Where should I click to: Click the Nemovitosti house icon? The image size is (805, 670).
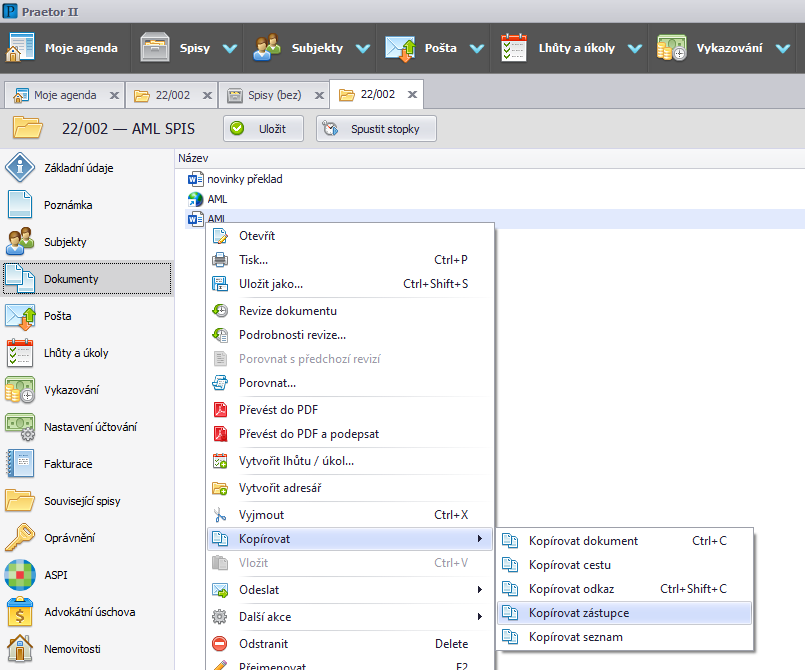[21, 648]
